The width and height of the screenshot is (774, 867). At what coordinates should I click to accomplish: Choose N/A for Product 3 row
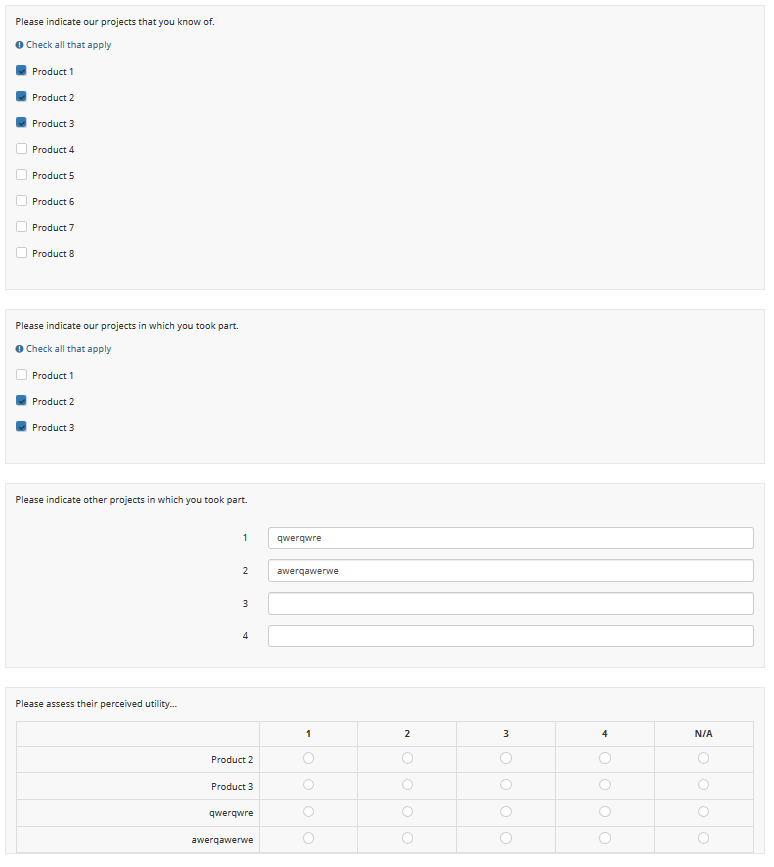(x=704, y=785)
